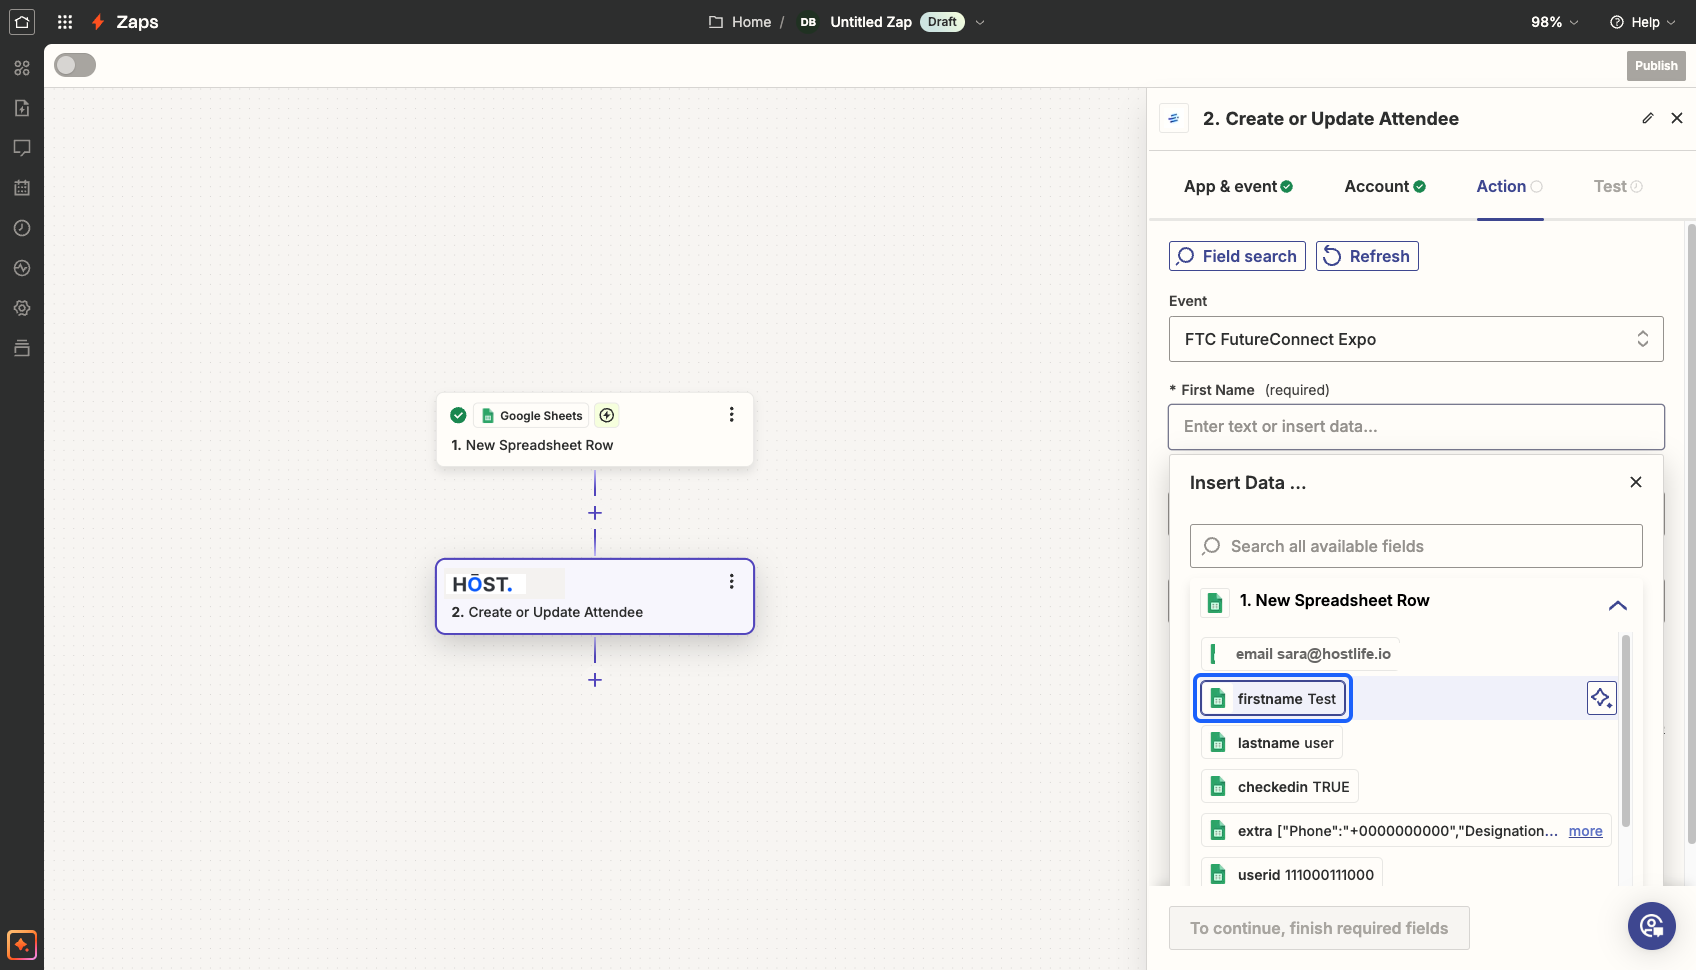Click the DB owner avatar badge
Screen dimensions: 1696x970
pos(808,22)
